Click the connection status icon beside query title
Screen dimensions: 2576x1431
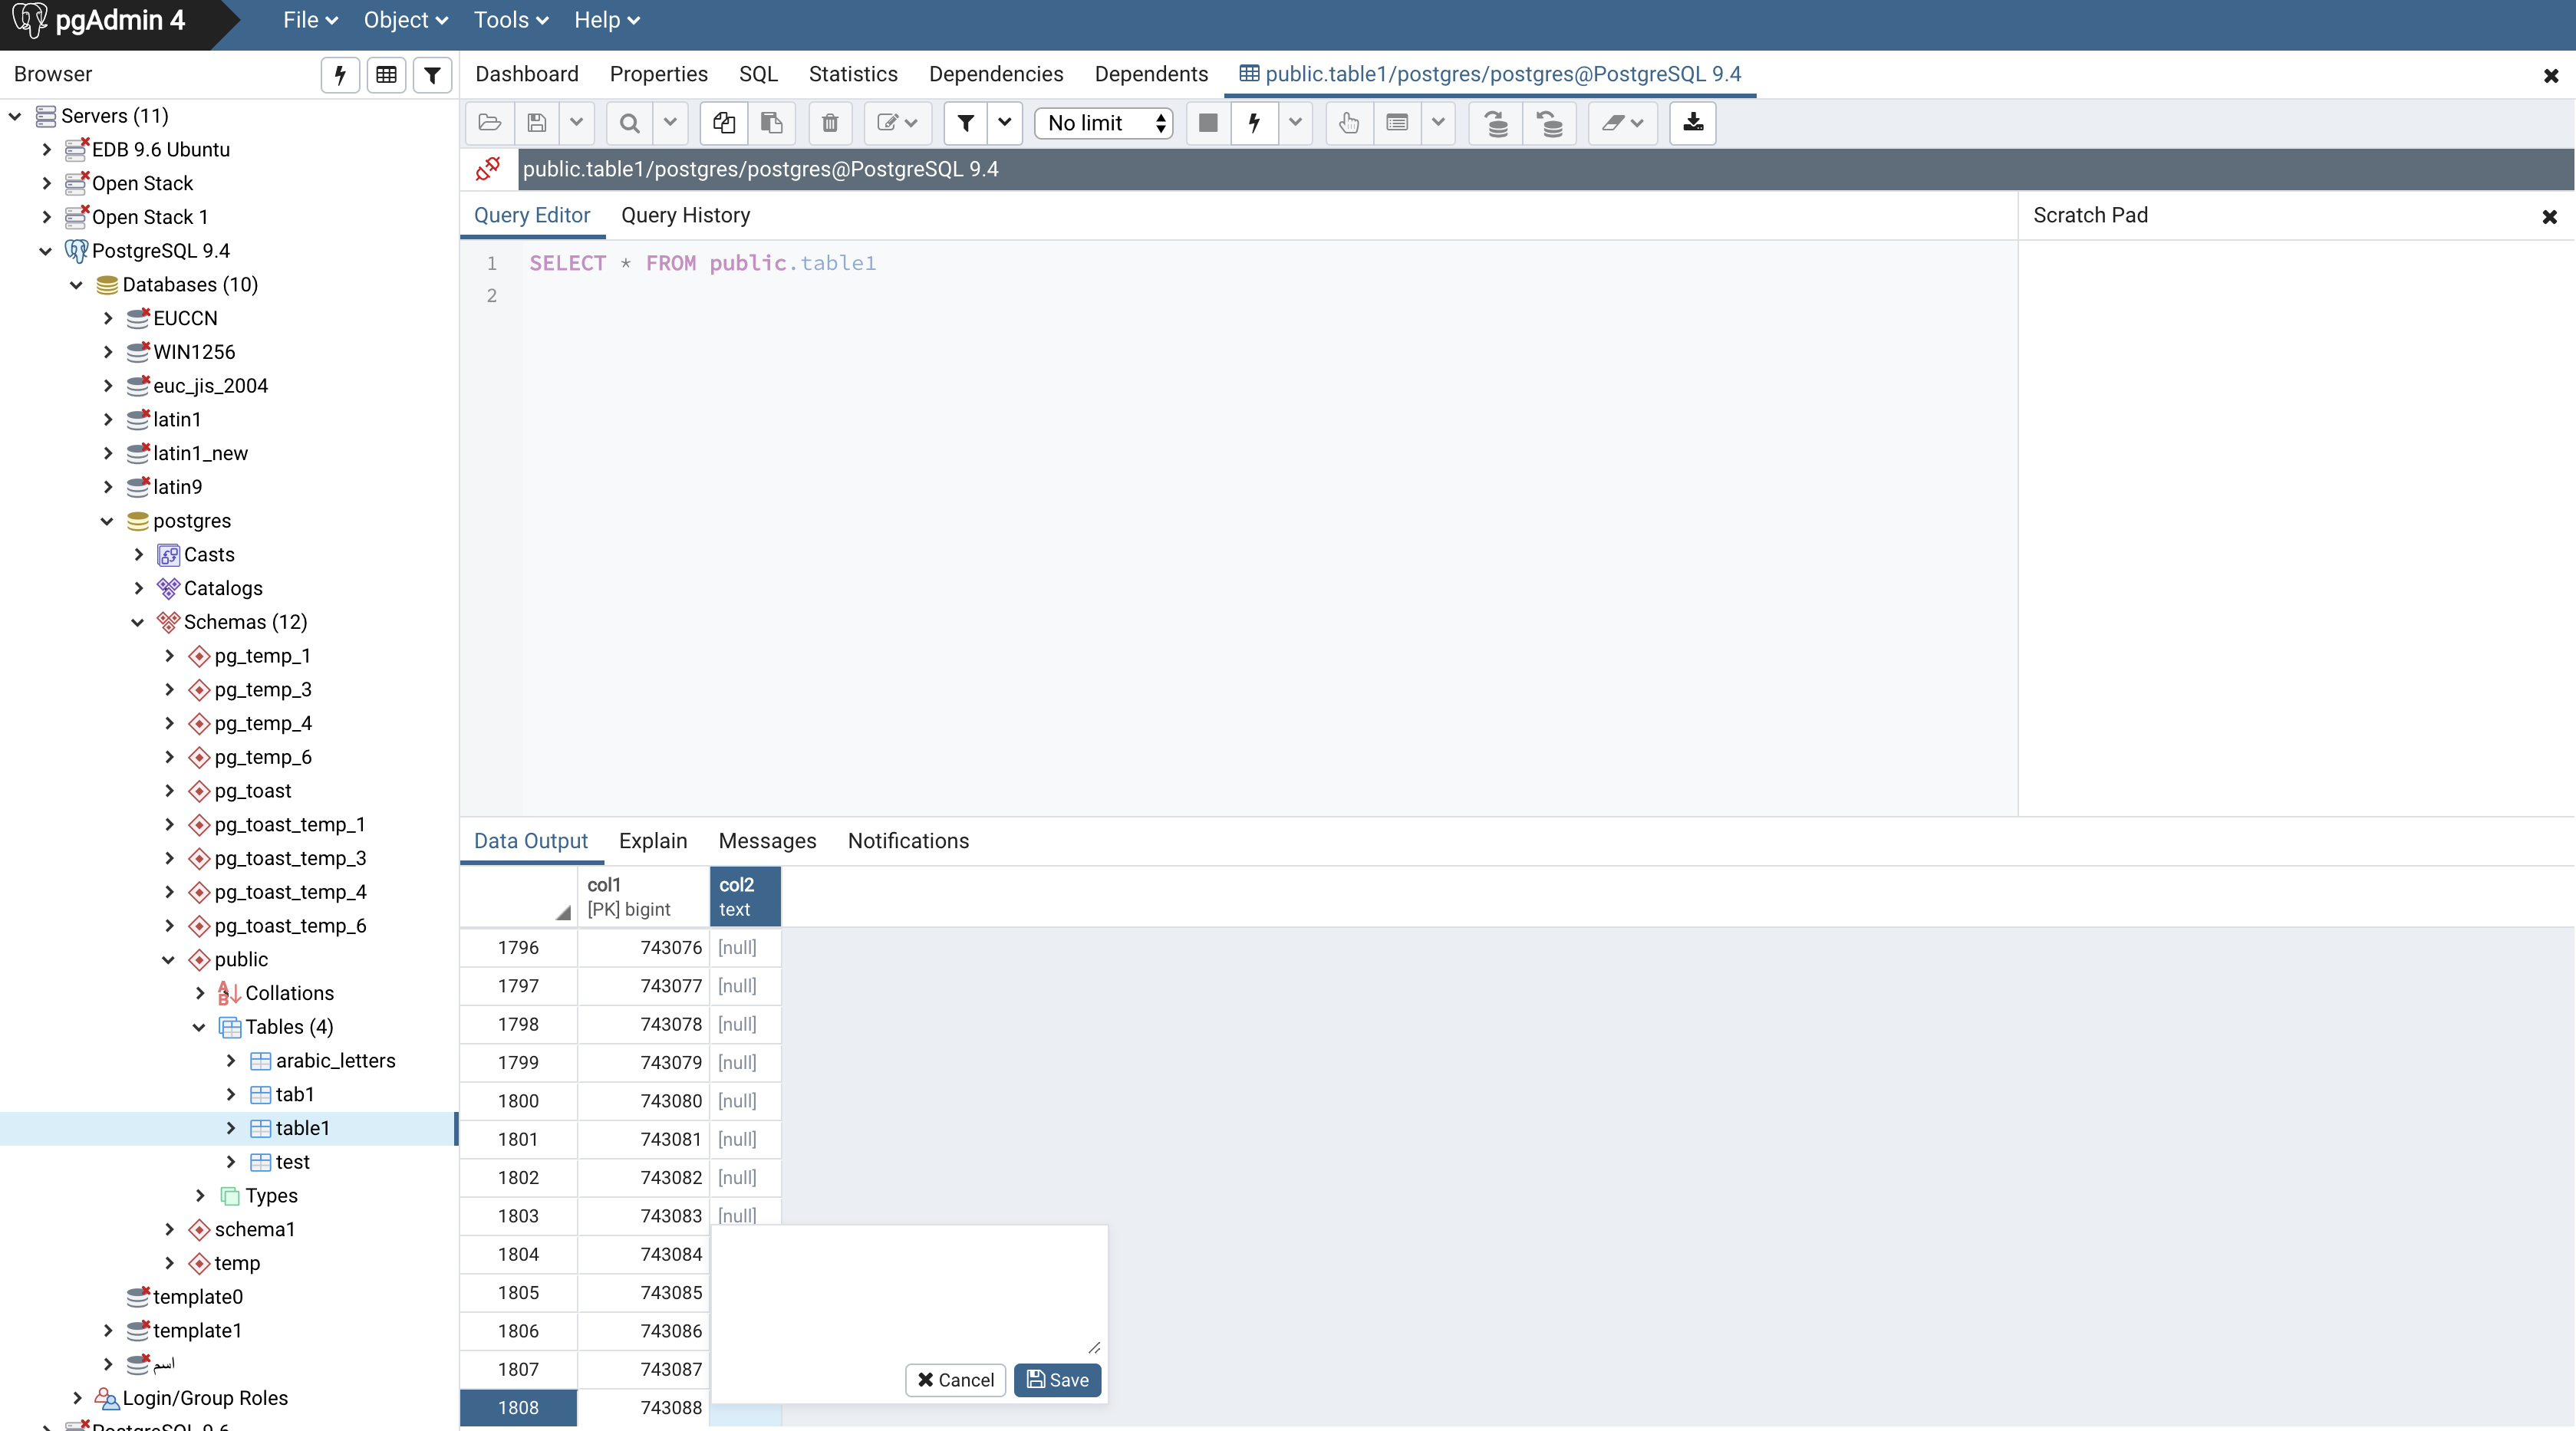tap(488, 169)
